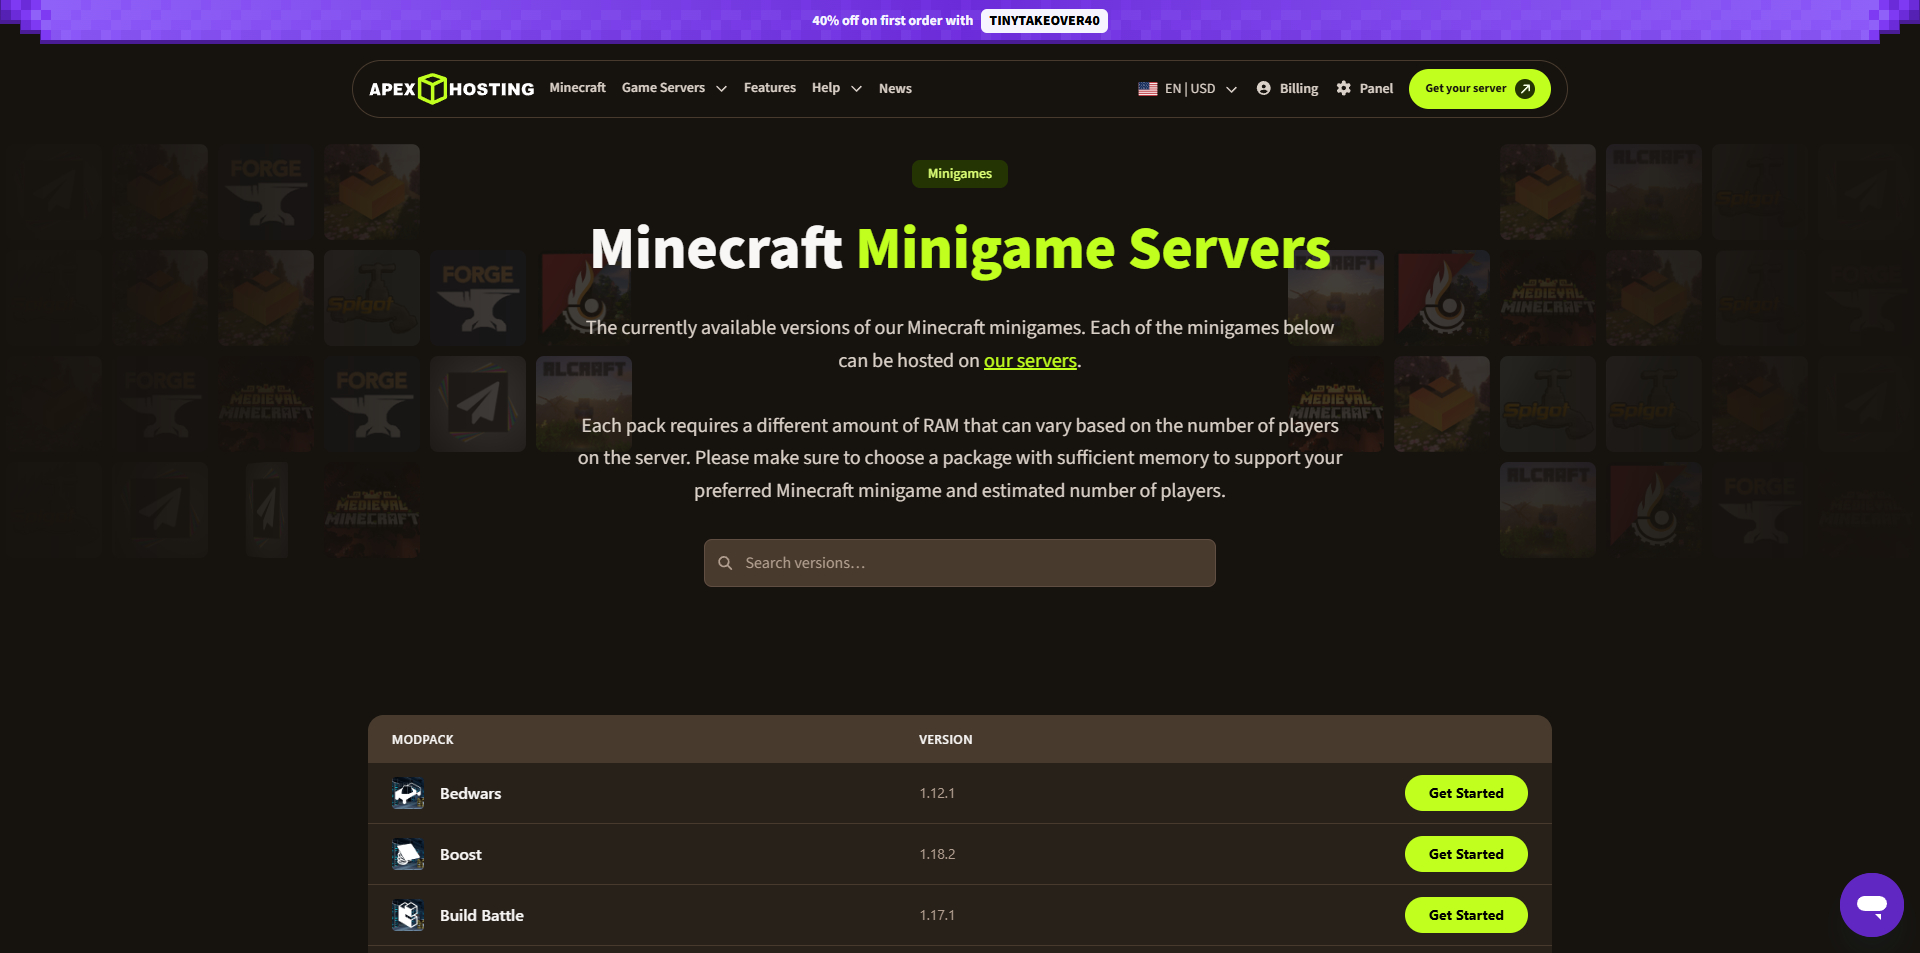Viewport: 1920px width, 953px height.
Task: Click the Panel gear icon
Action: tap(1344, 88)
